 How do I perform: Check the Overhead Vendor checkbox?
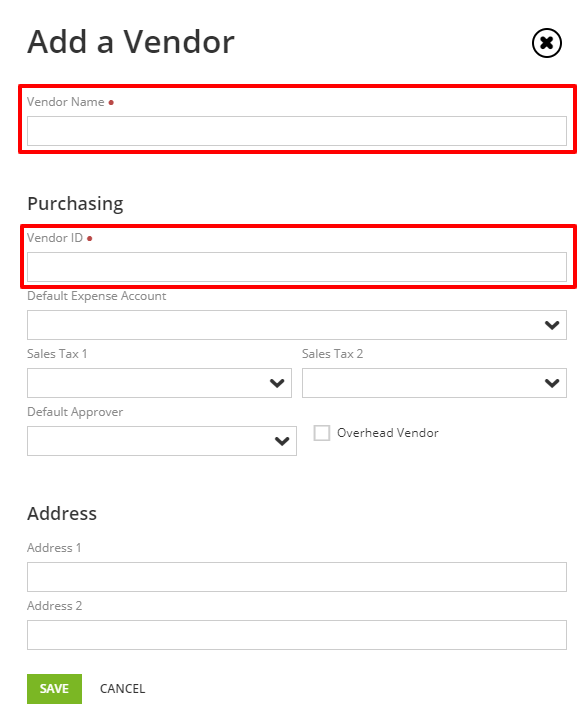(x=321, y=433)
